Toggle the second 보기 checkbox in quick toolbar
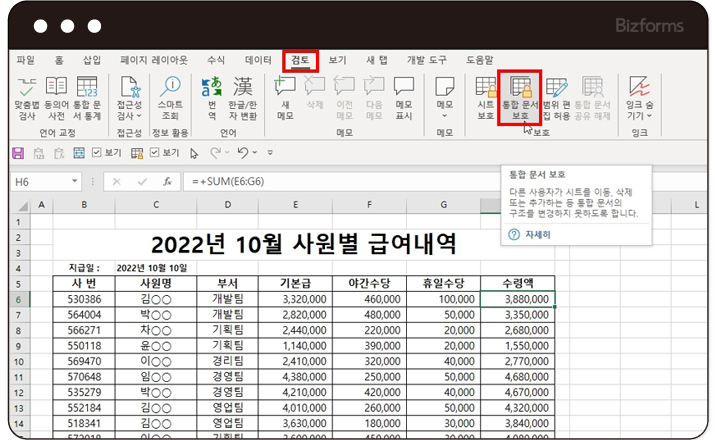The width and height of the screenshot is (715, 440). (152, 153)
